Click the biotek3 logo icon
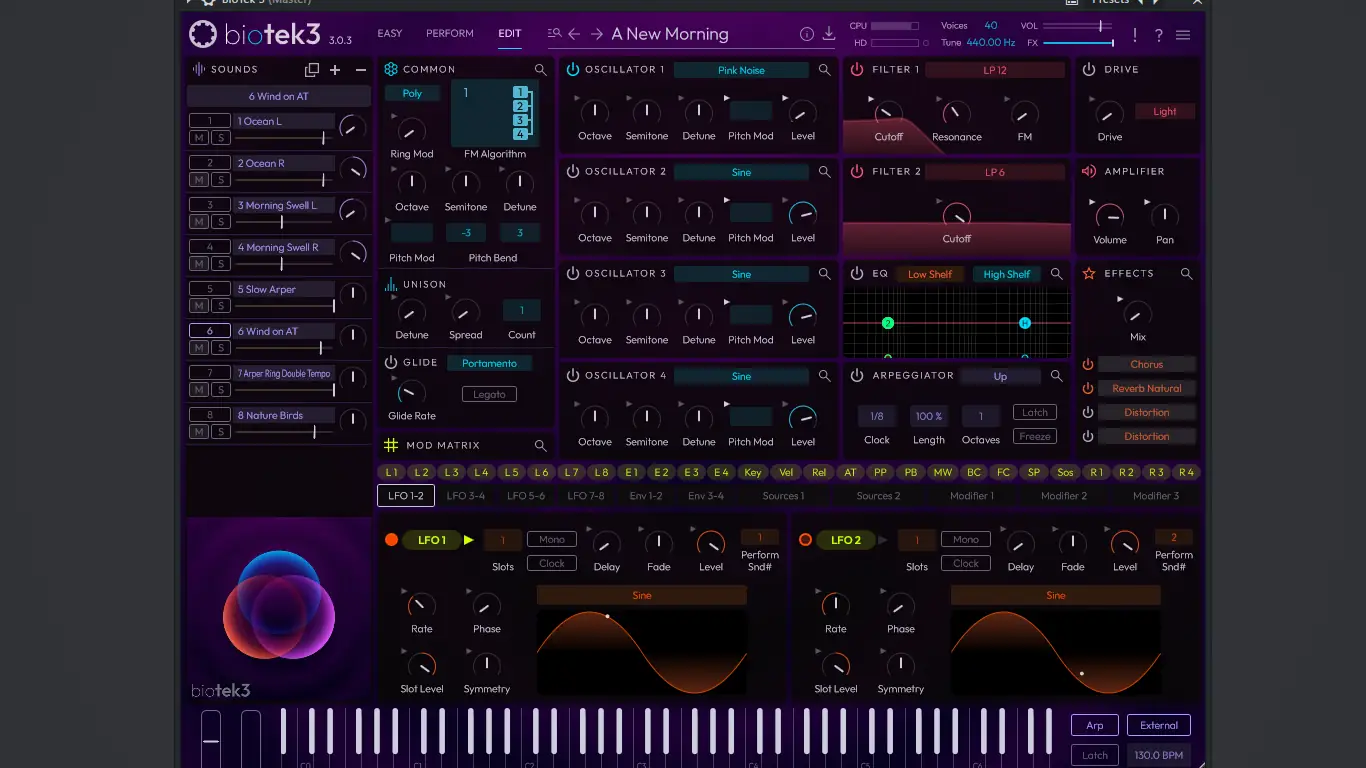 click(x=203, y=35)
